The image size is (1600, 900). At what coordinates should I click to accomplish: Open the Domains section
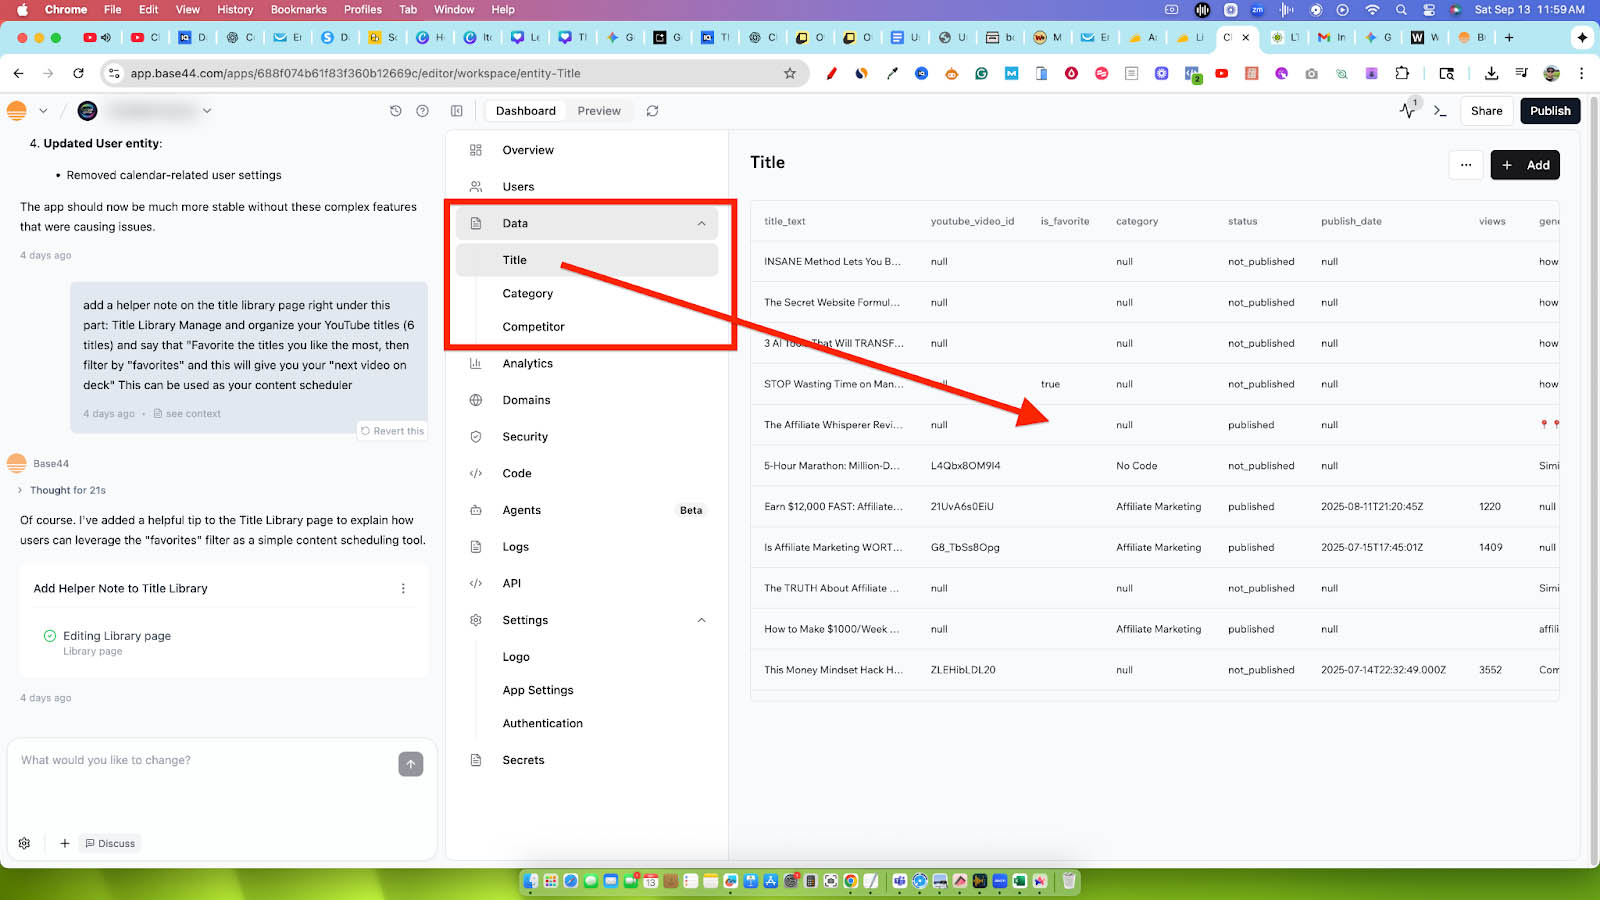coord(527,399)
